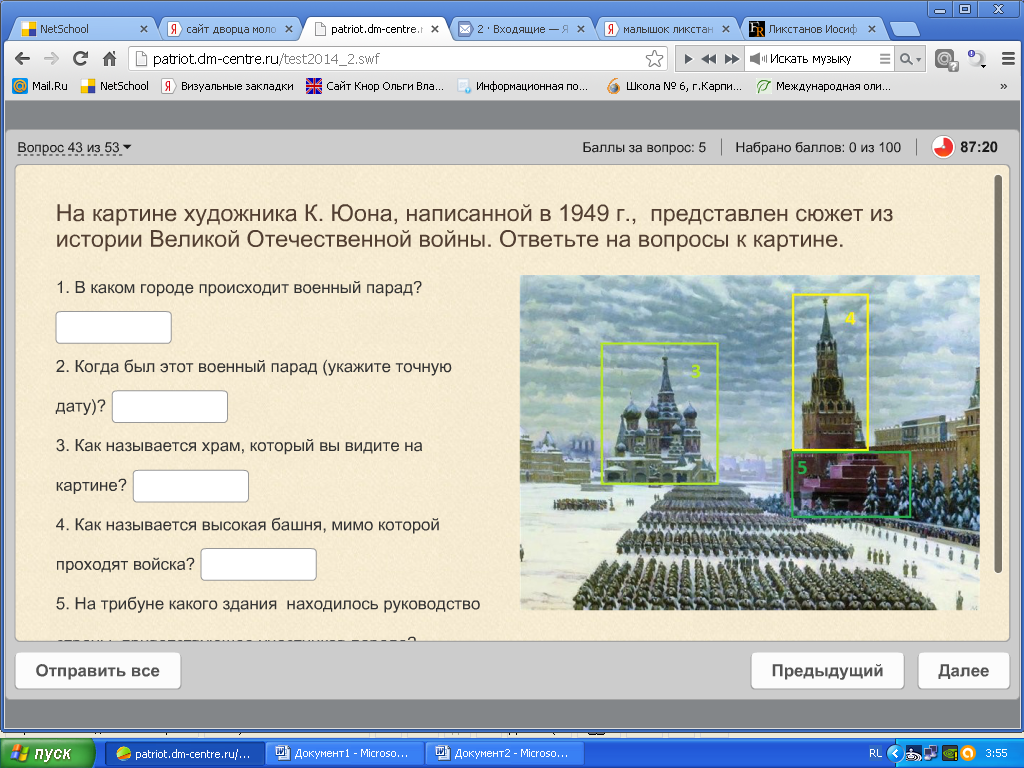Click the answer field for the parade date
This screenshot has height=768, width=1024.
pos(170,407)
